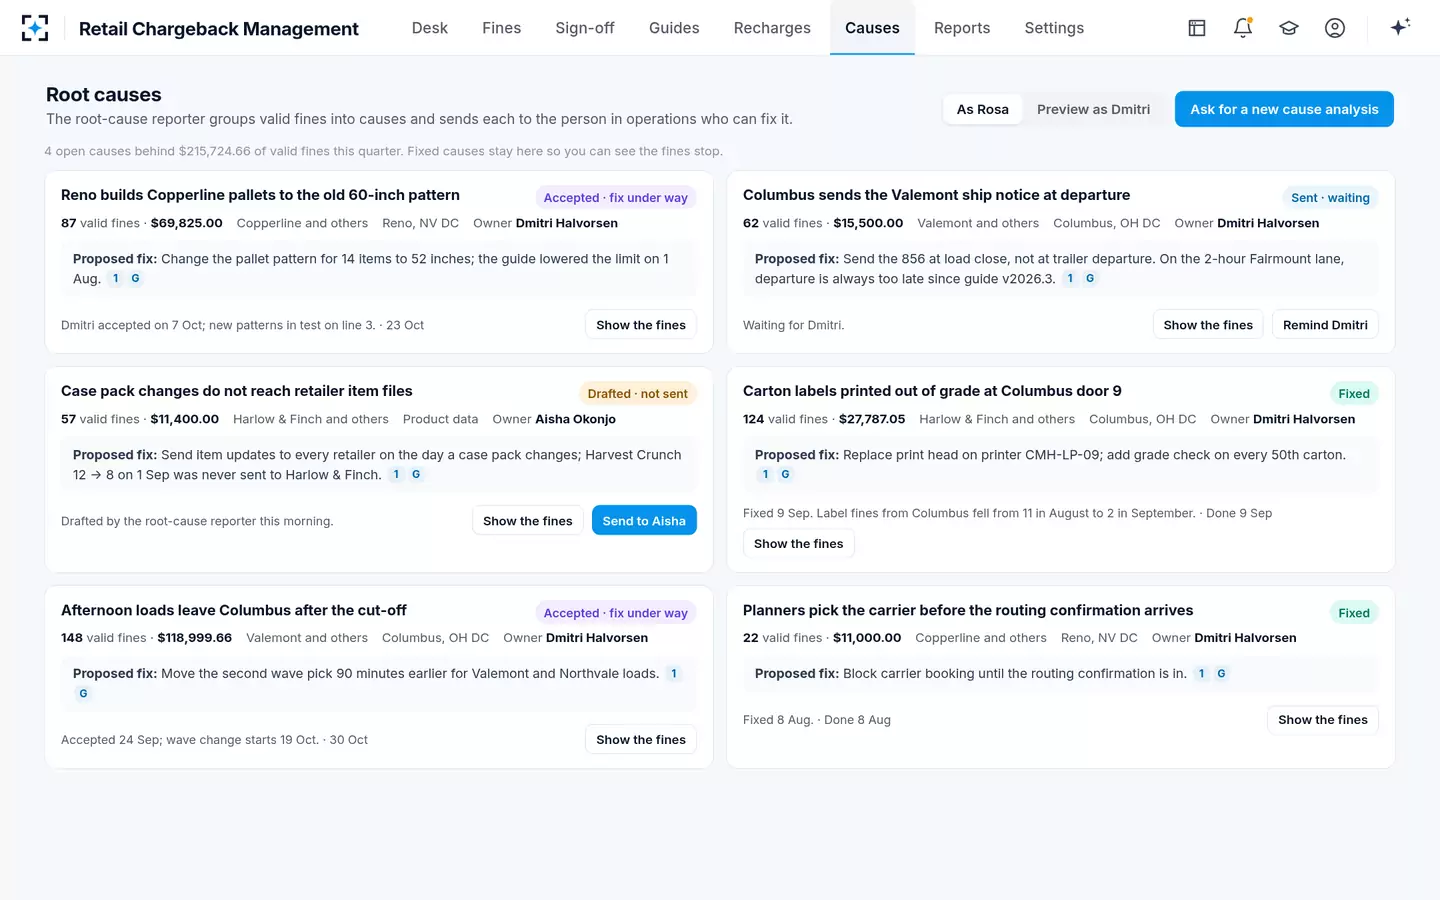Click the 'Drafted · not sent' status badge
Screen dimensions: 1440x900
pos(638,394)
